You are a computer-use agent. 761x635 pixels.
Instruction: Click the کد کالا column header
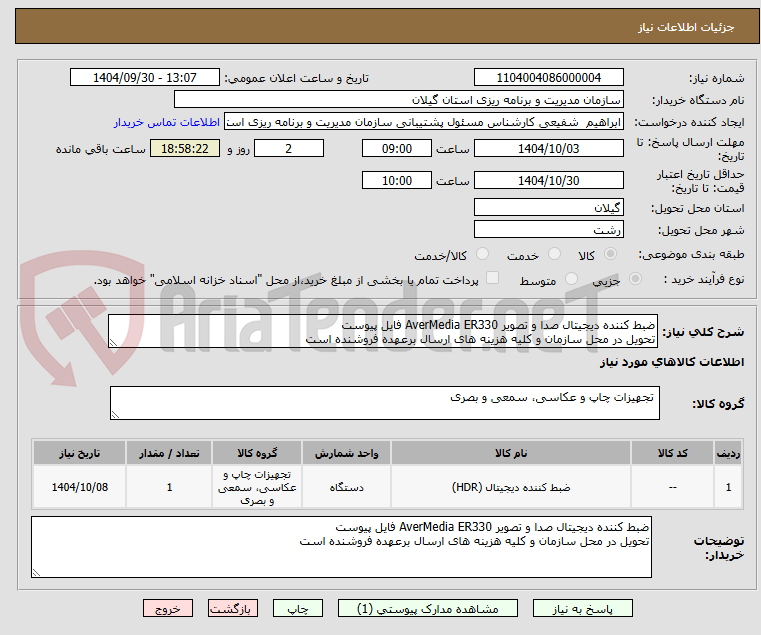click(672, 453)
